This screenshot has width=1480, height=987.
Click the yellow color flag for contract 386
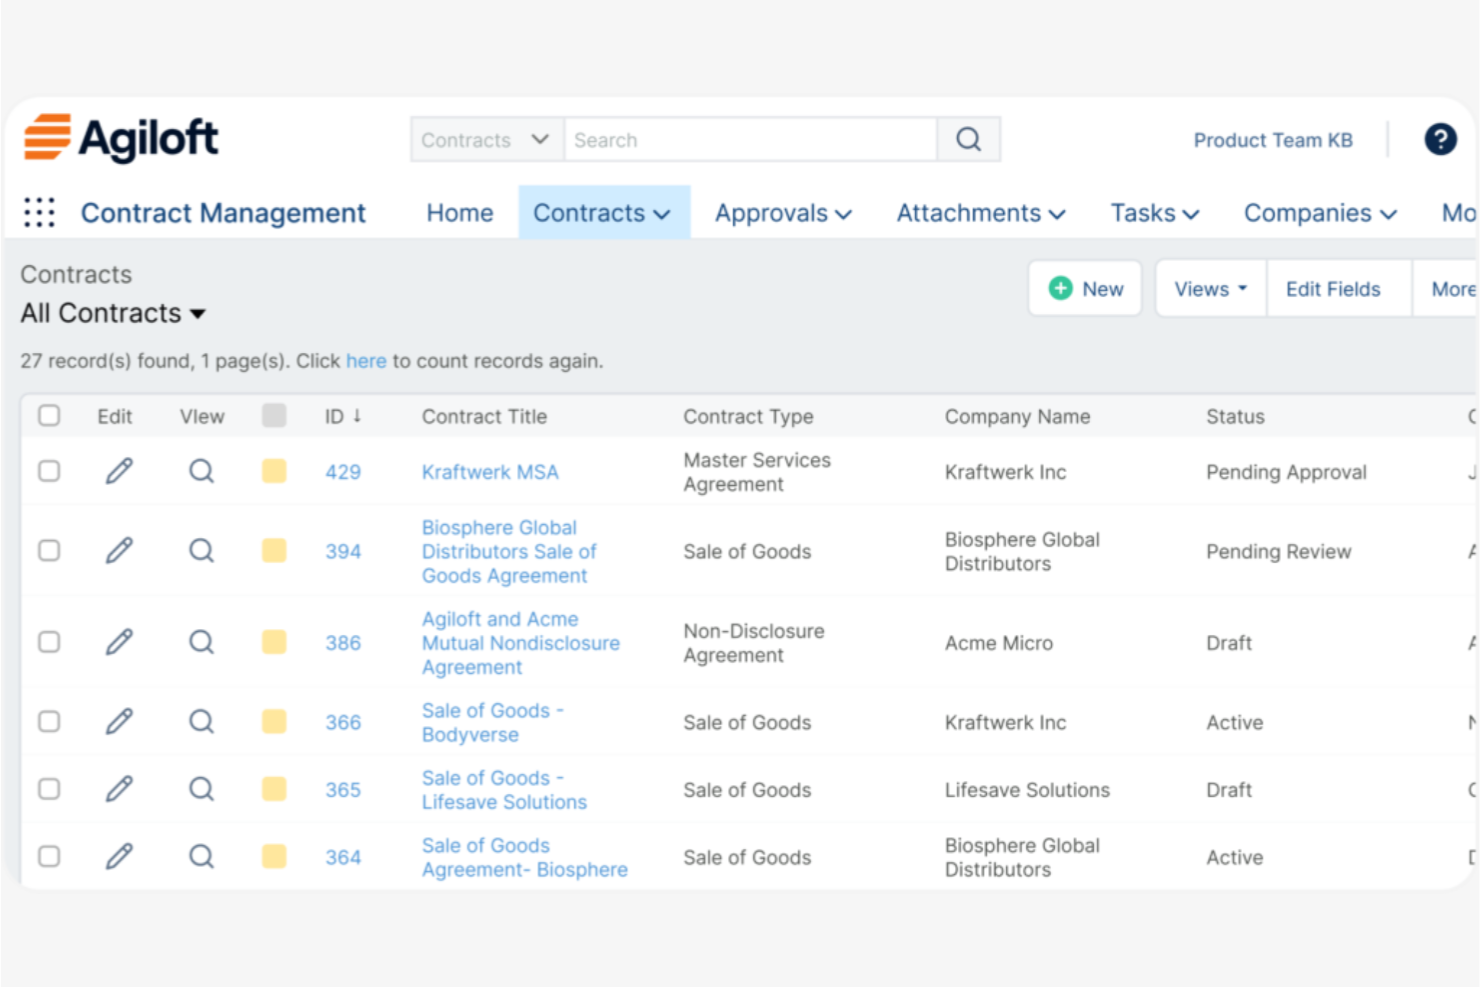tap(274, 642)
